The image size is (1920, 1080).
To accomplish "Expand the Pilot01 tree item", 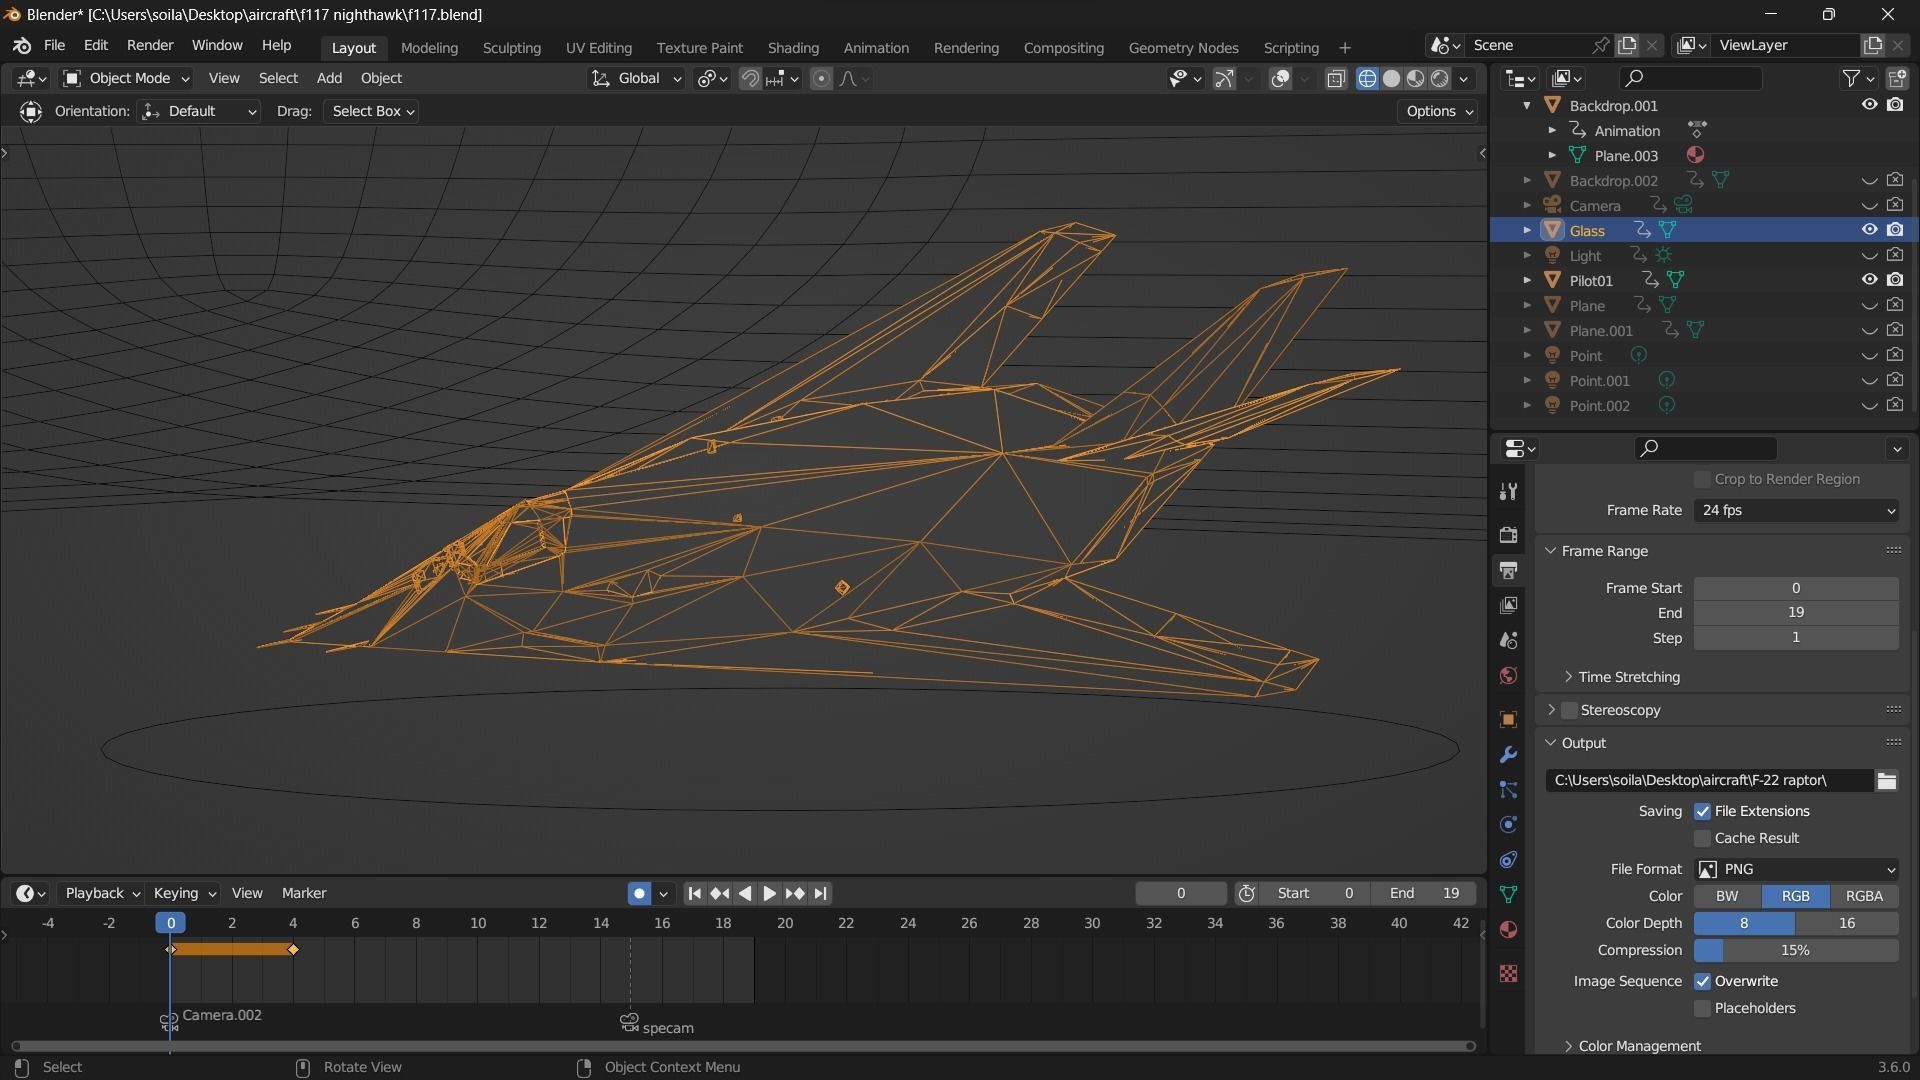I will tap(1527, 280).
